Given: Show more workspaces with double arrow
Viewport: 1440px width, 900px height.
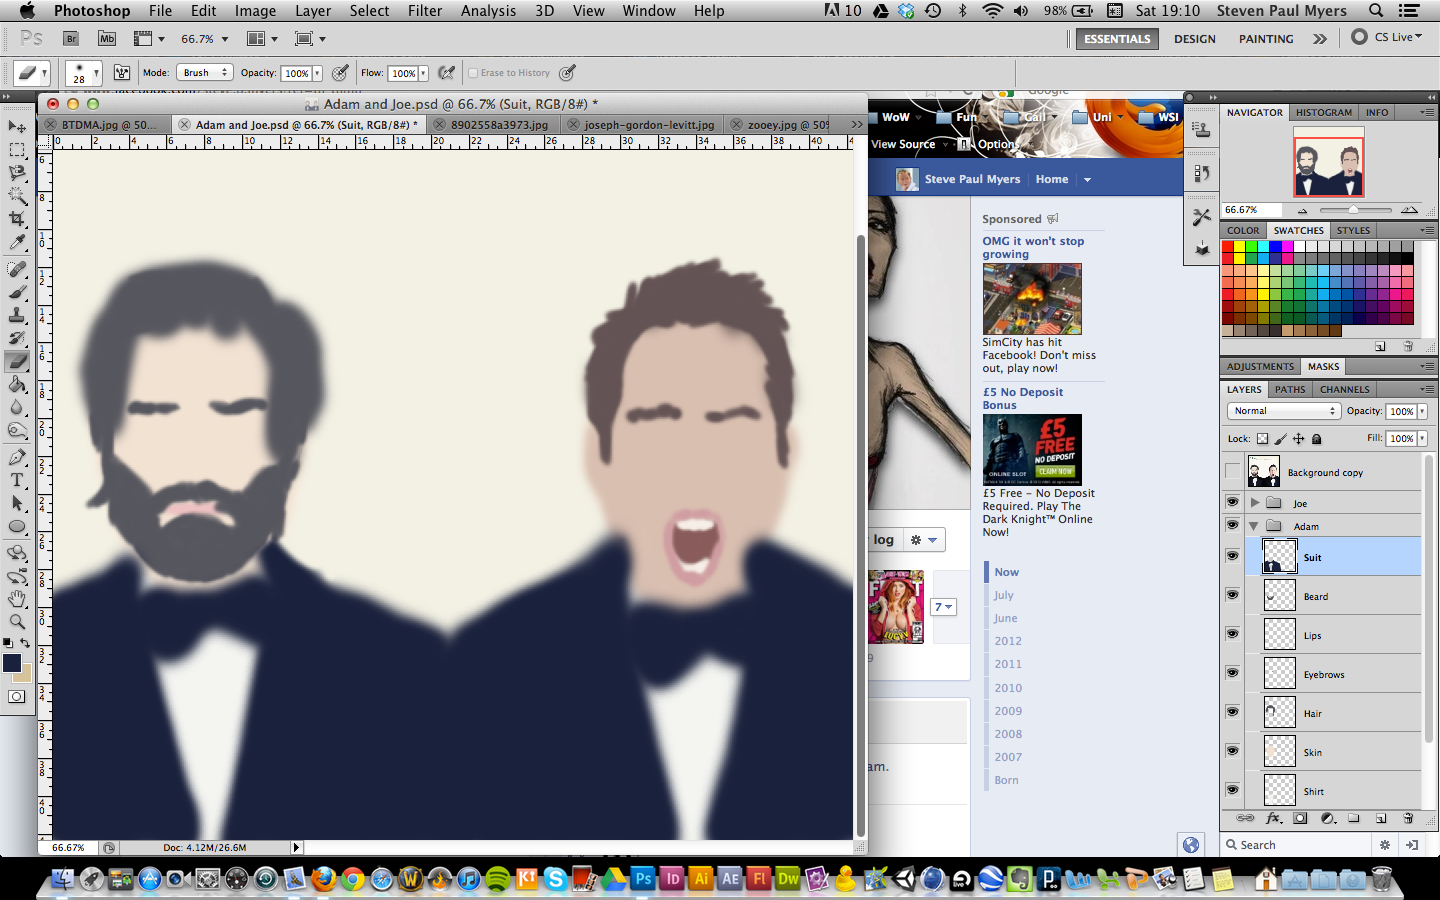Looking at the screenshot, I should pos(1320,39).
